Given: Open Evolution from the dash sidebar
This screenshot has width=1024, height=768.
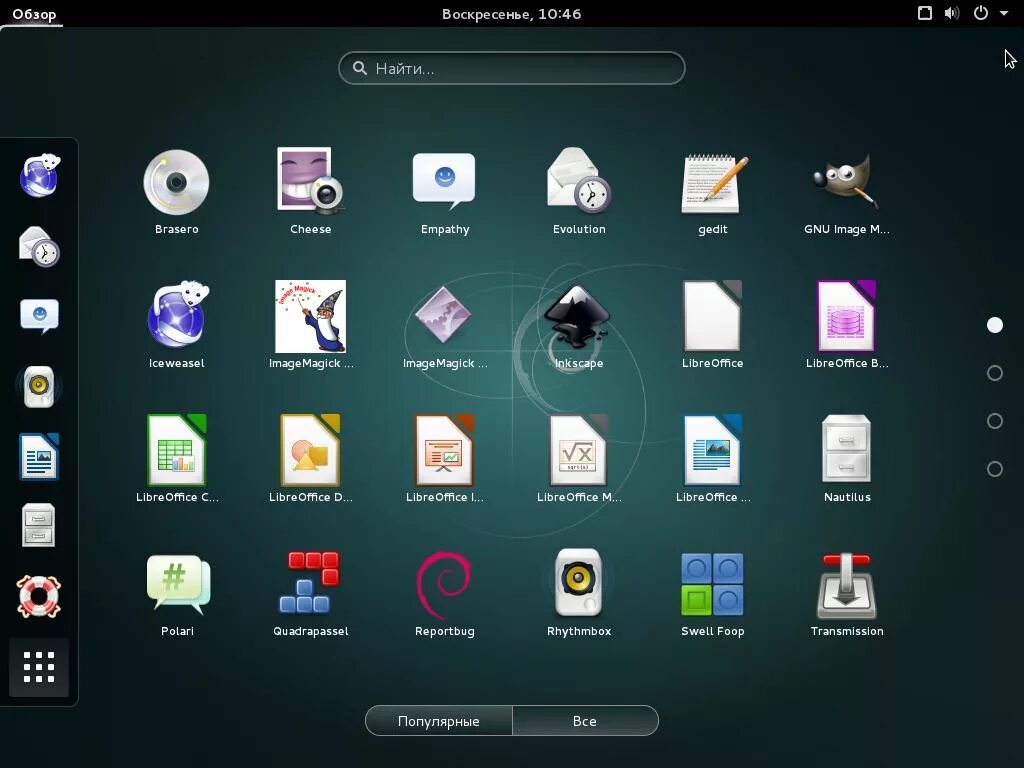Looking at the screenshot, I should tap(39, 246).
